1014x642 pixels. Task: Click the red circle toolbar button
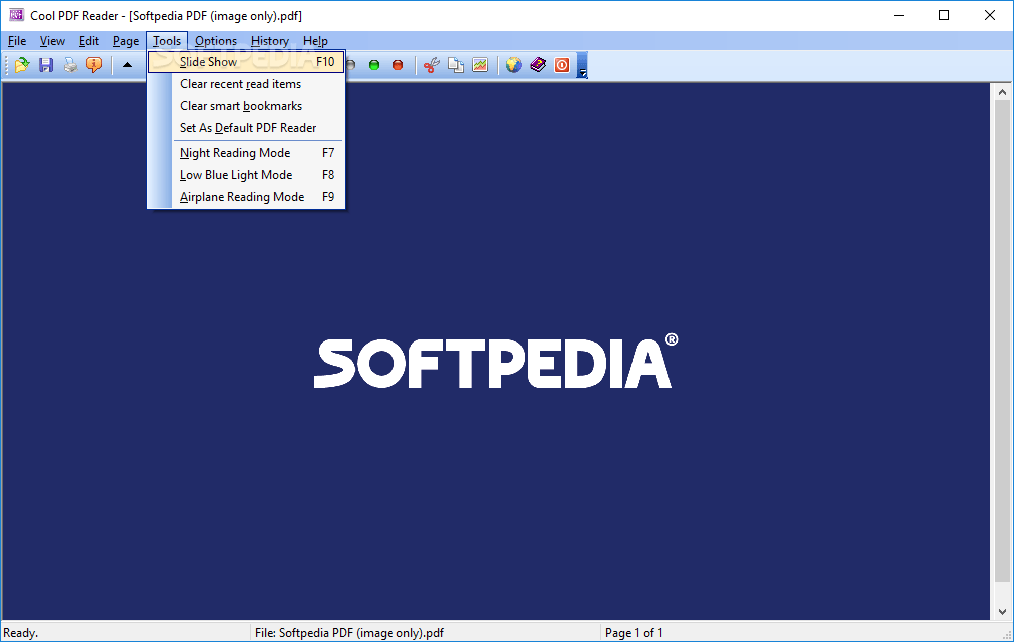pyautogui.click(x=398, y=65)
